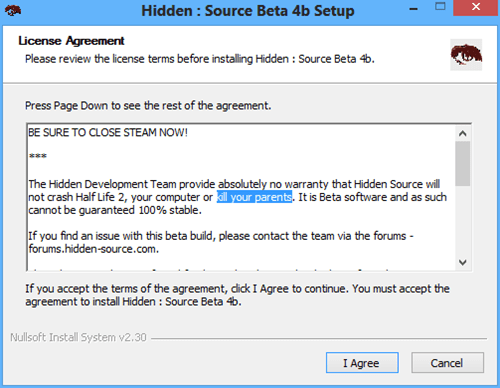
Task: Close the Hidden Source Beta 4b Setup
Action: pyautogui.click(x=476, y=7)
